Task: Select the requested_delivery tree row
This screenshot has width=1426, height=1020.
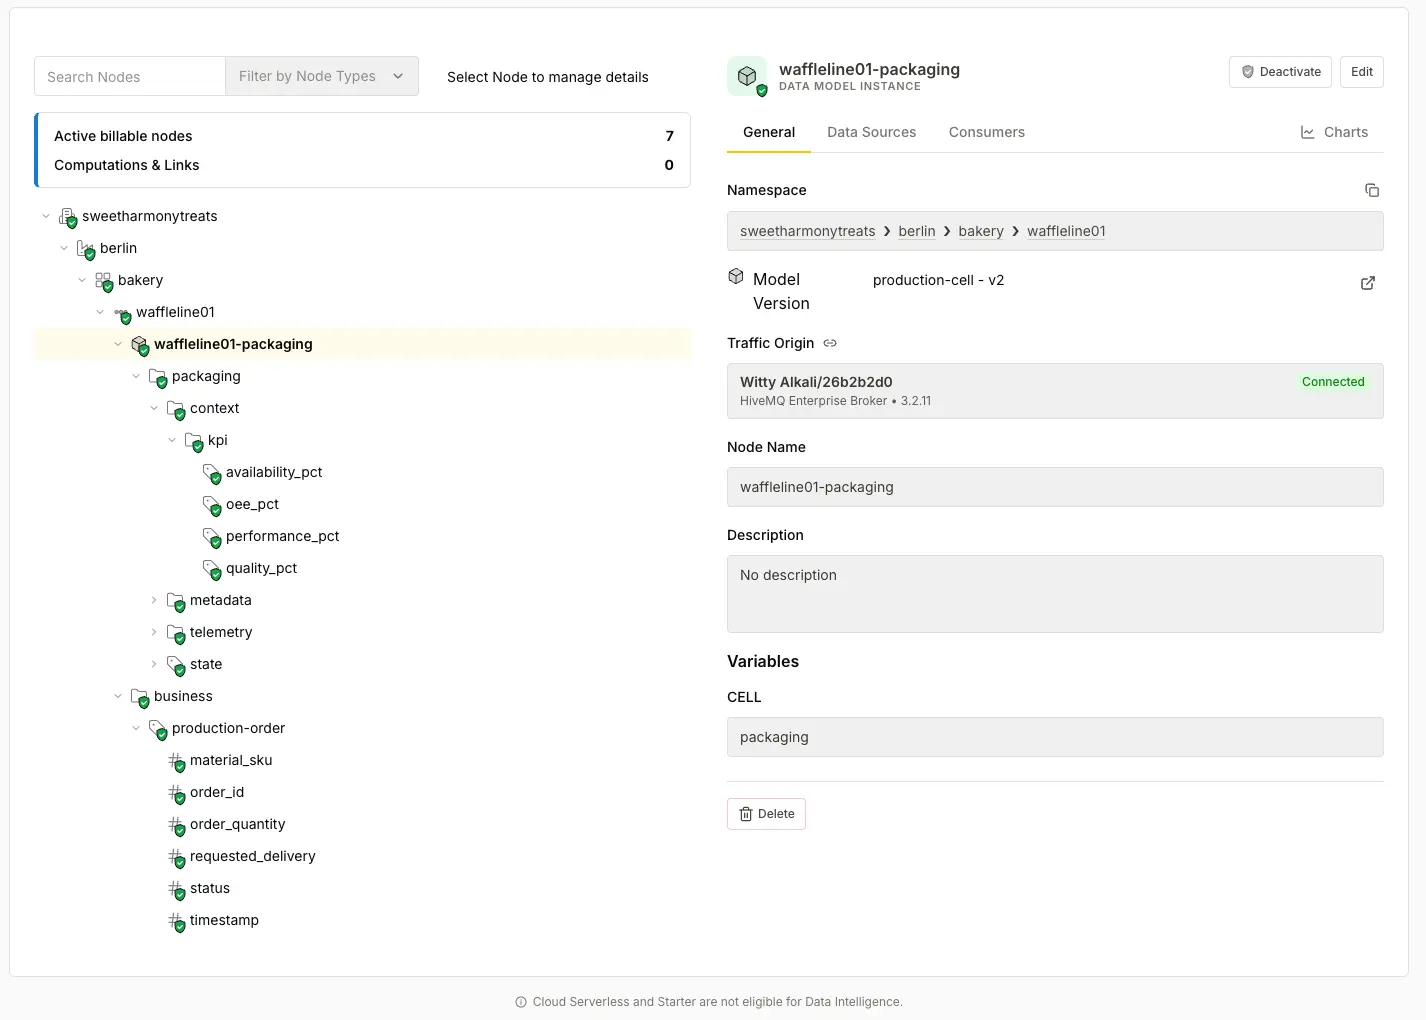Action: pos(362,856)
